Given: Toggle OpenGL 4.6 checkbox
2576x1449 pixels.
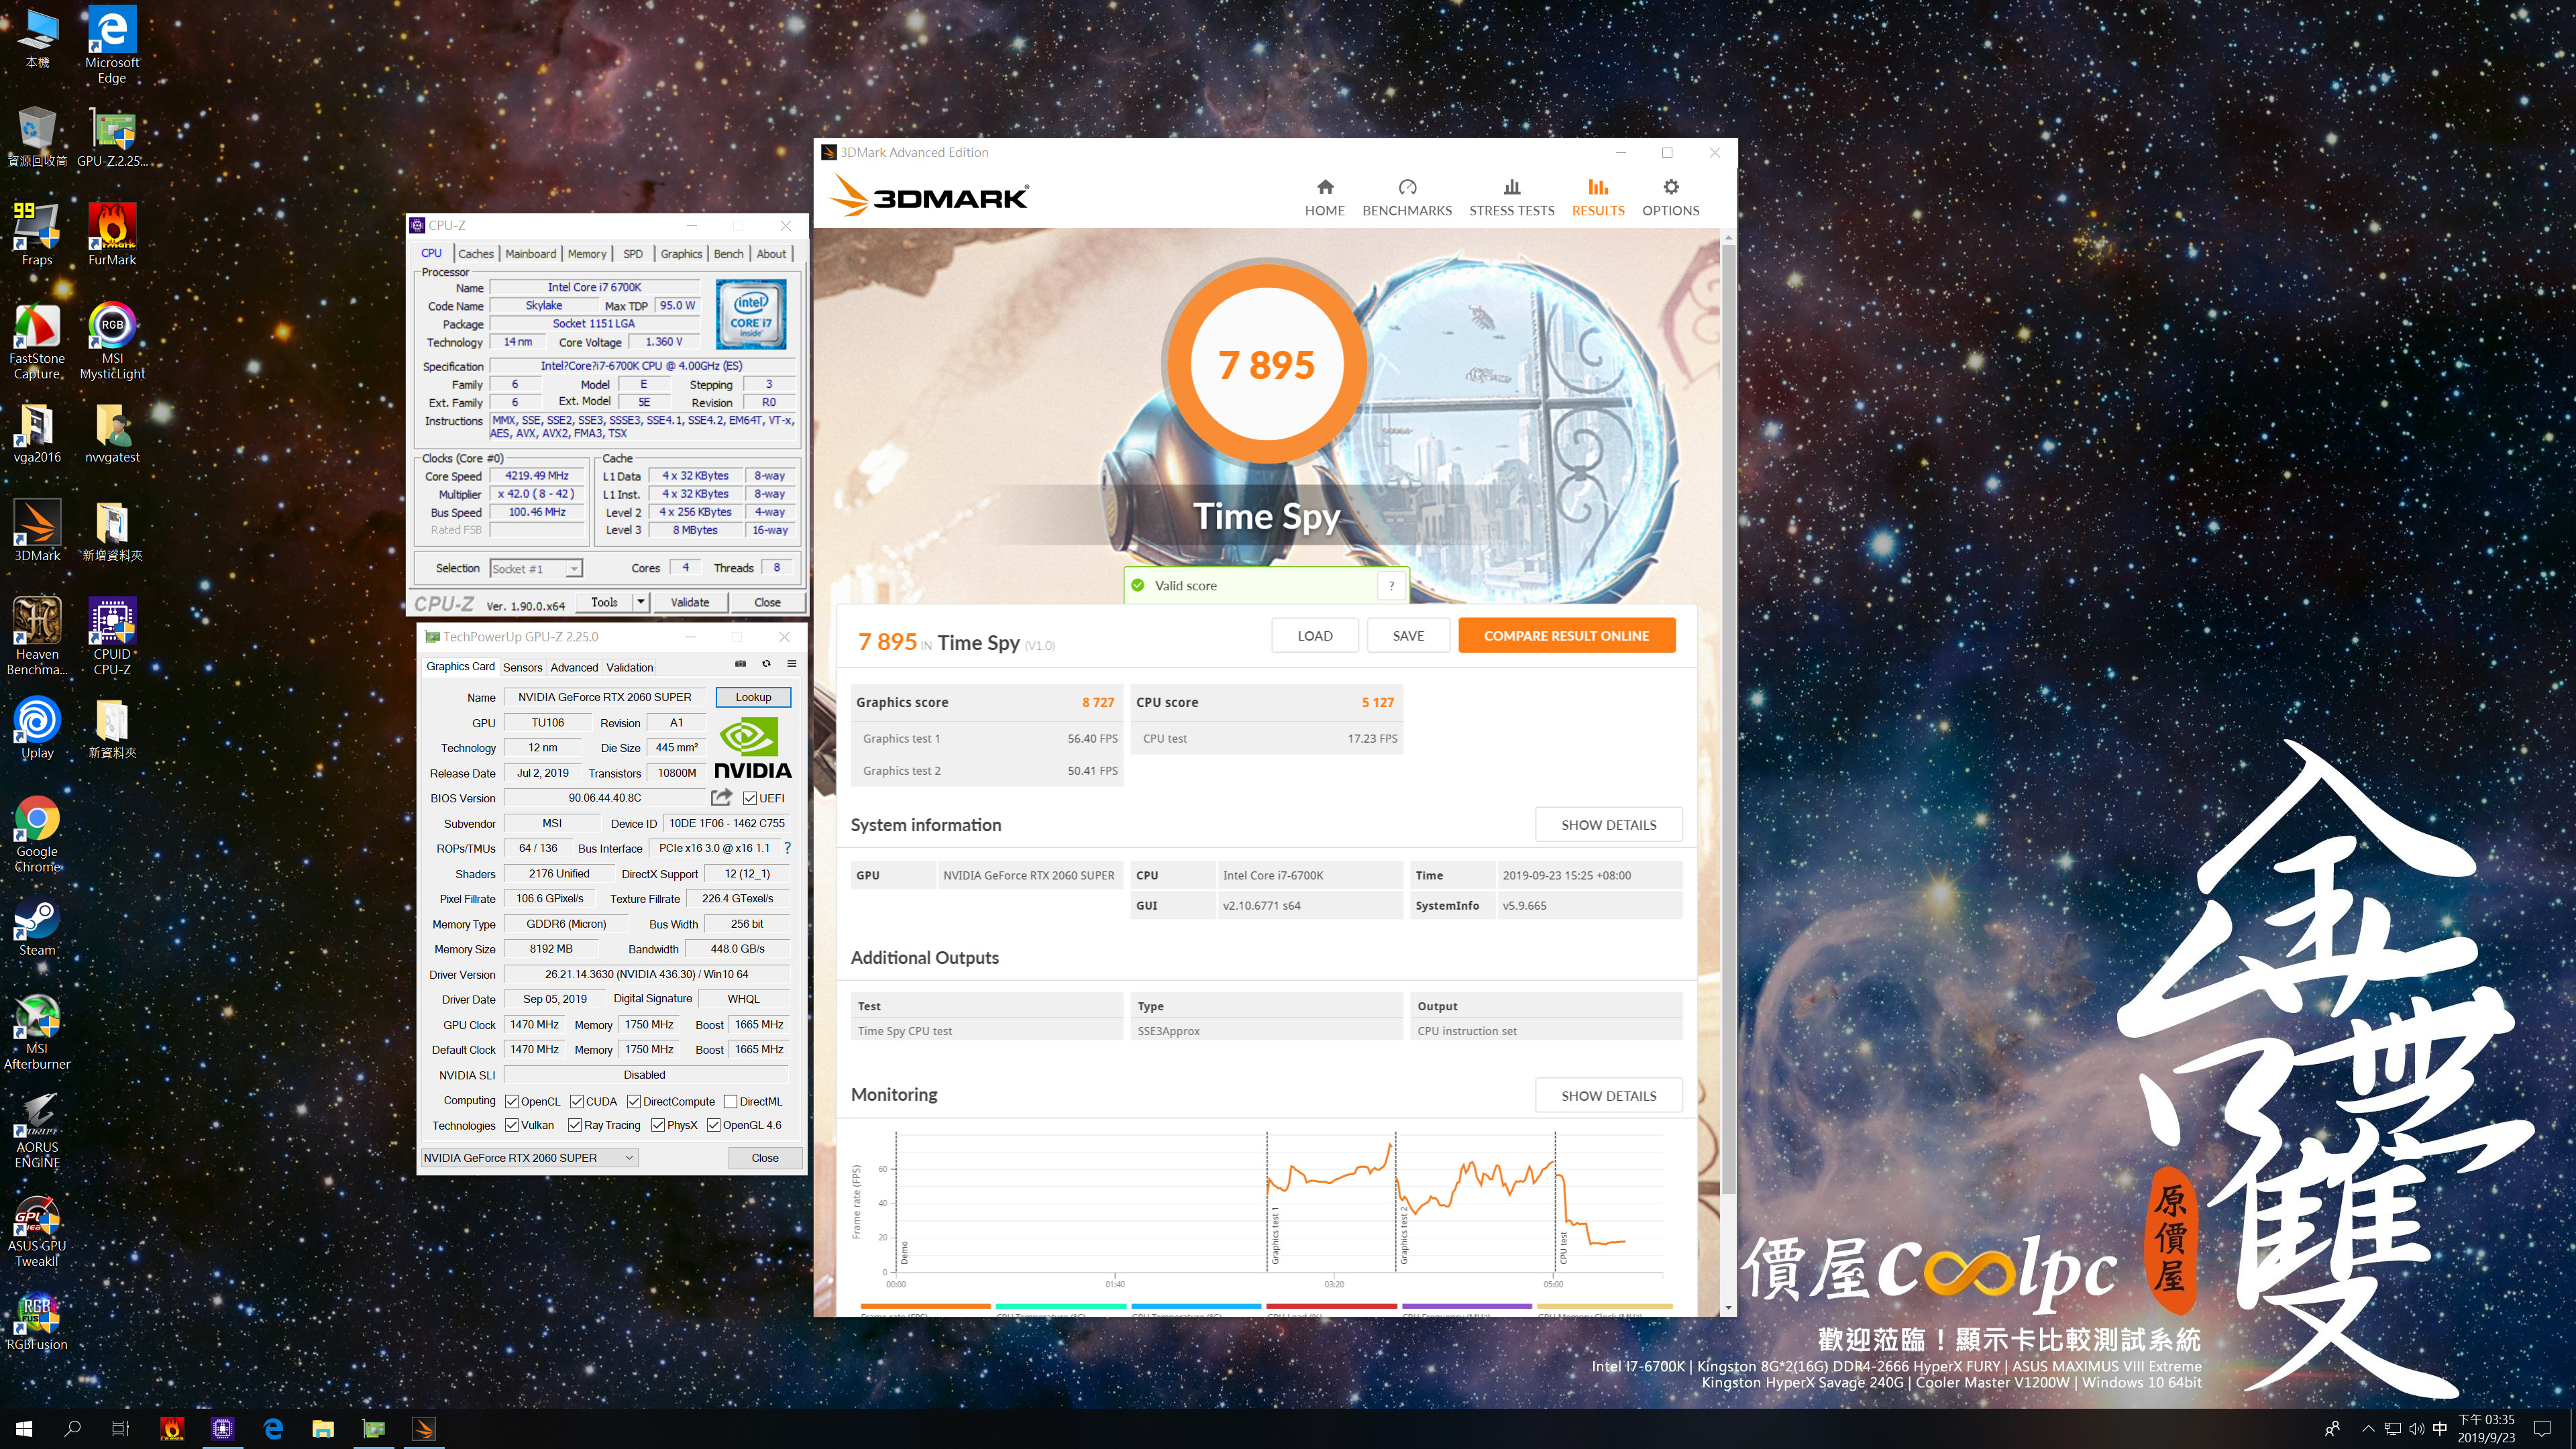Looking at the screenshot, I should click(714, 1125).
